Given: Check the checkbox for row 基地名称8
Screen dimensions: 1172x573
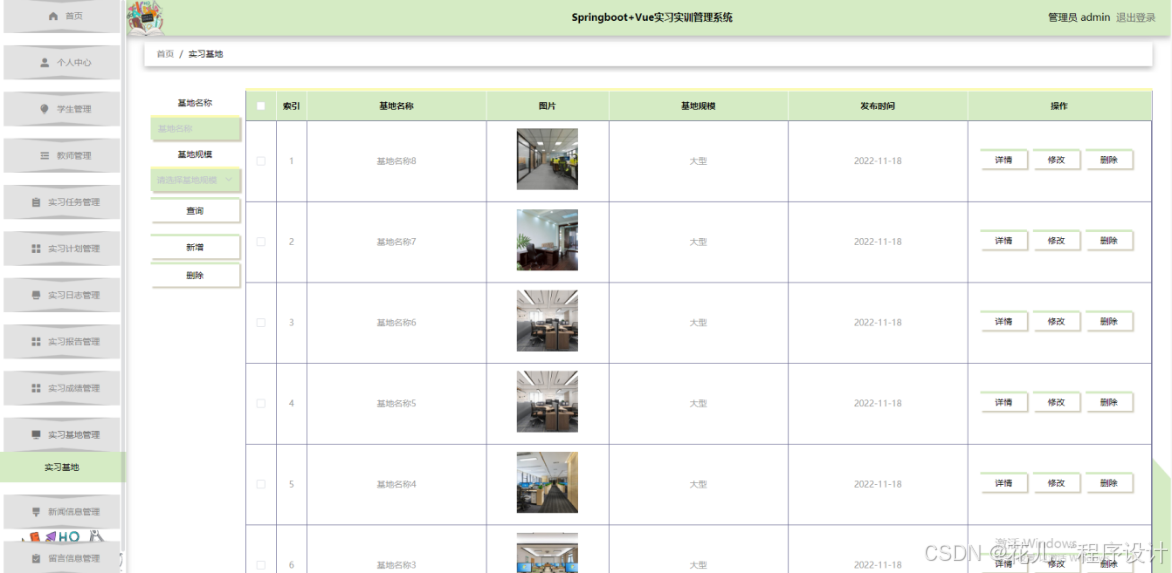Looking at the screenshot, I should [261, 161].
